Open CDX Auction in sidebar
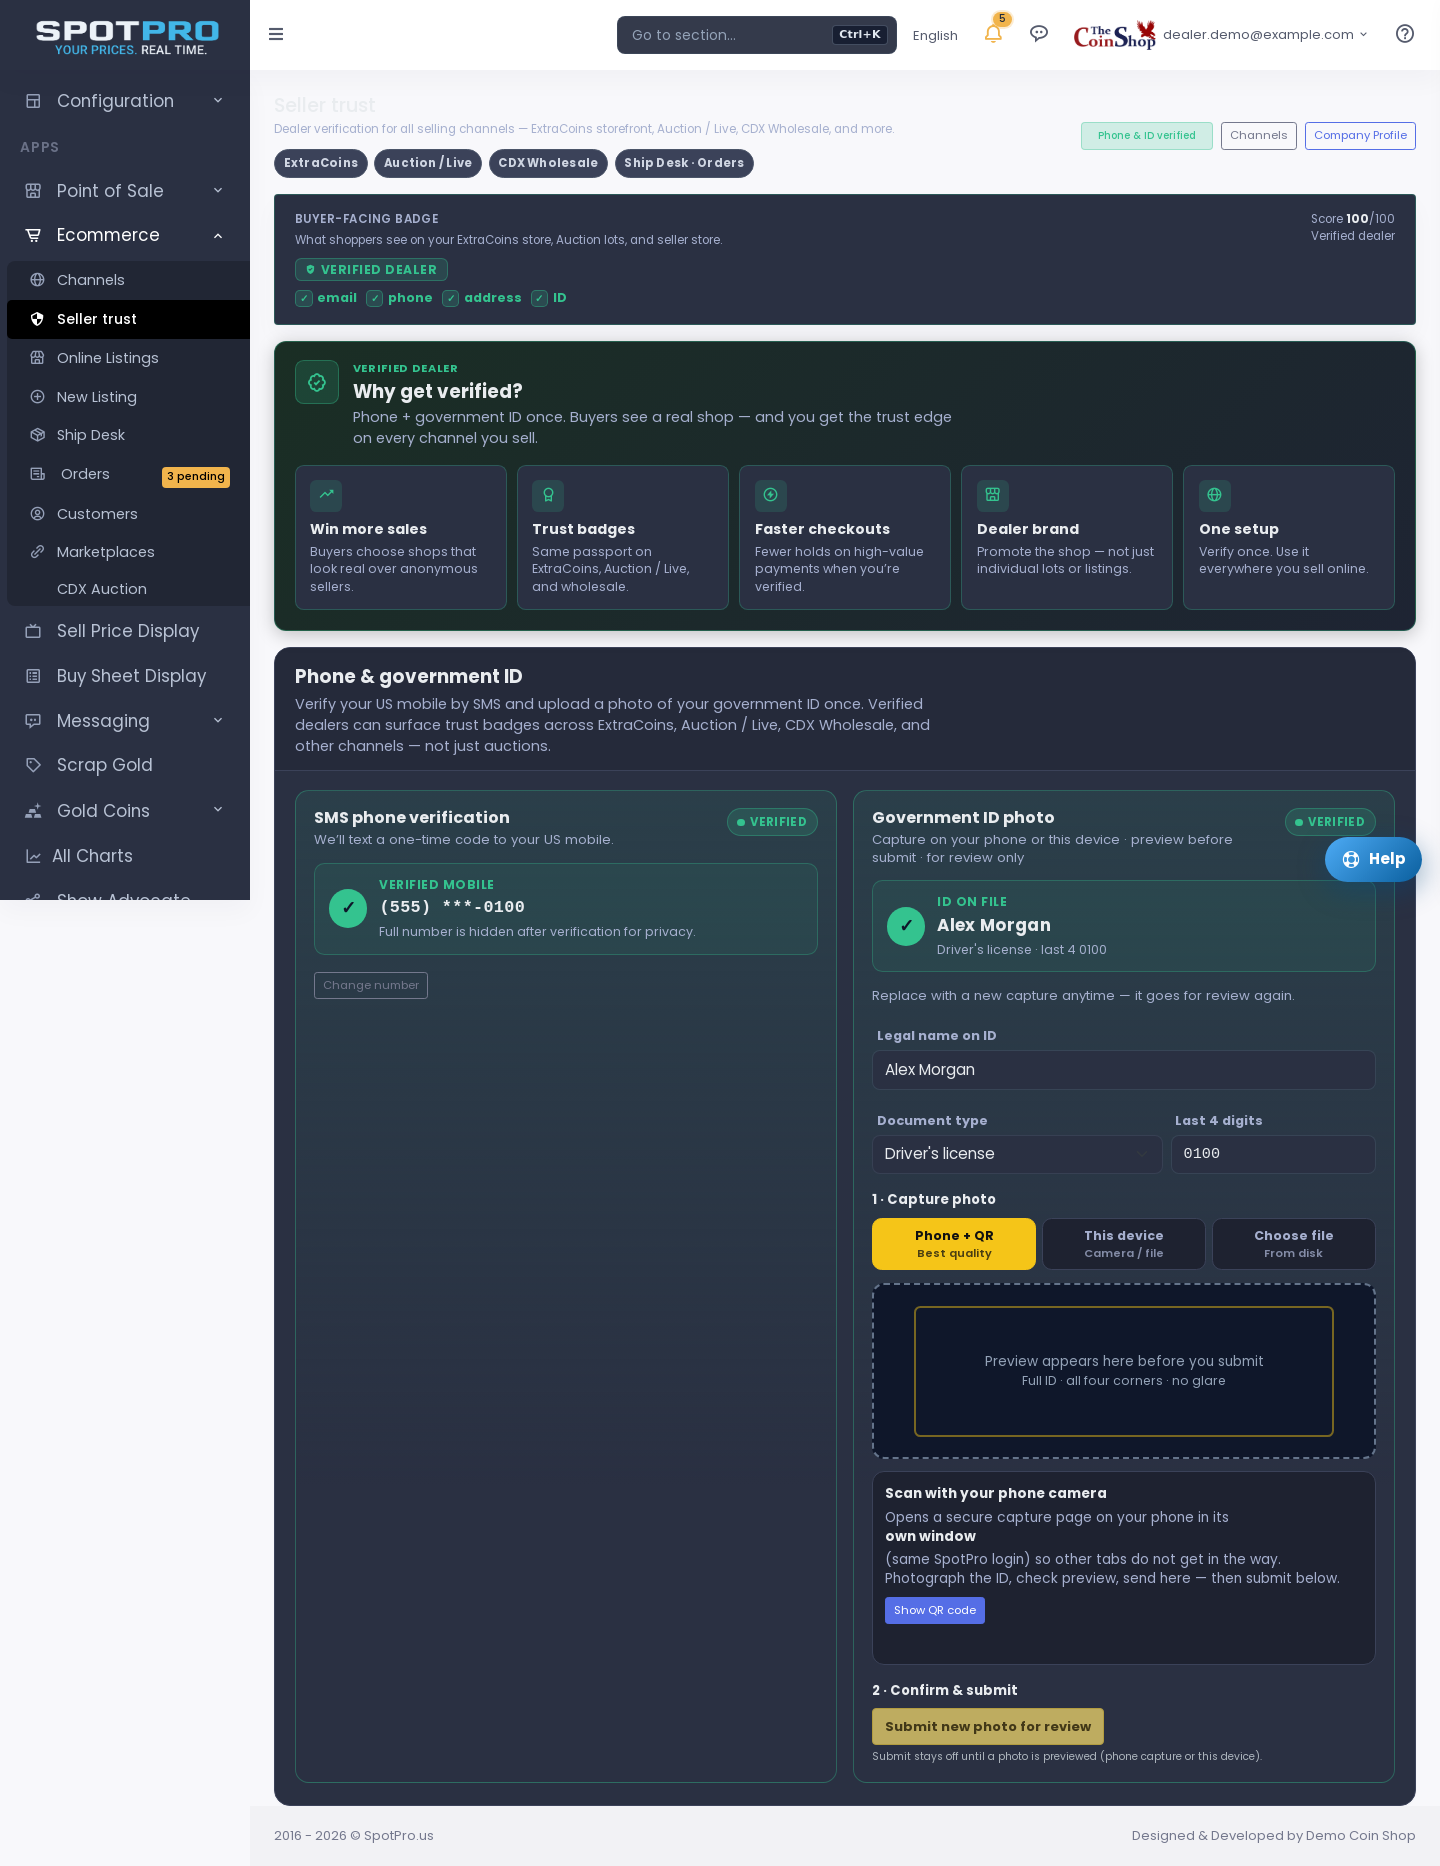Image resolution: width=1440 pixels, height=1866 pixels. coord(102,589)
